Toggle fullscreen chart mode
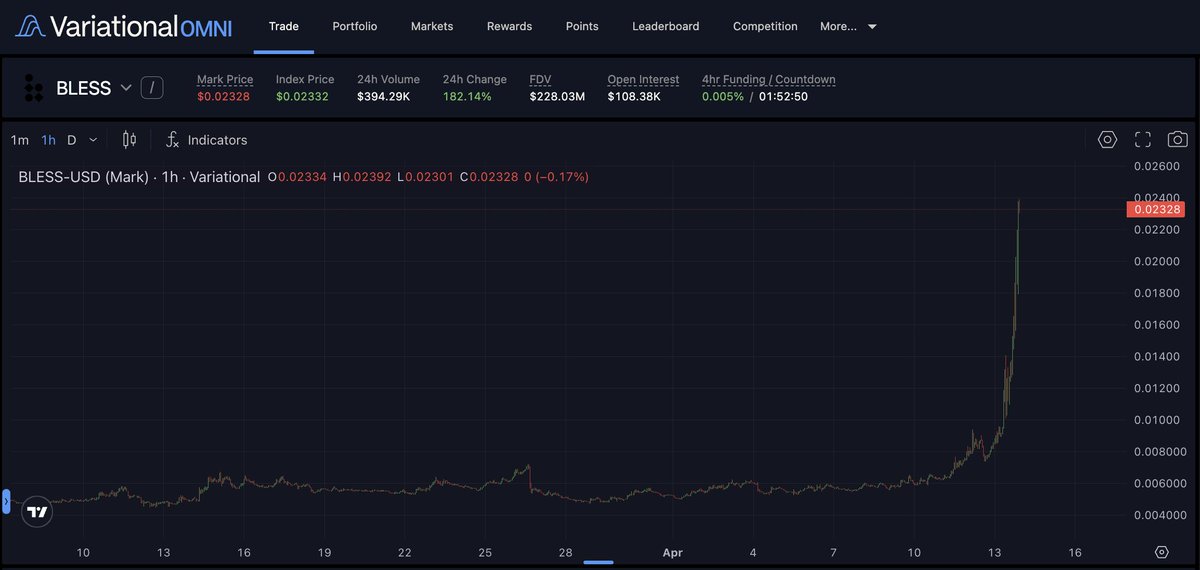This screenshot has width=1200, height=570. (1143, 140)
